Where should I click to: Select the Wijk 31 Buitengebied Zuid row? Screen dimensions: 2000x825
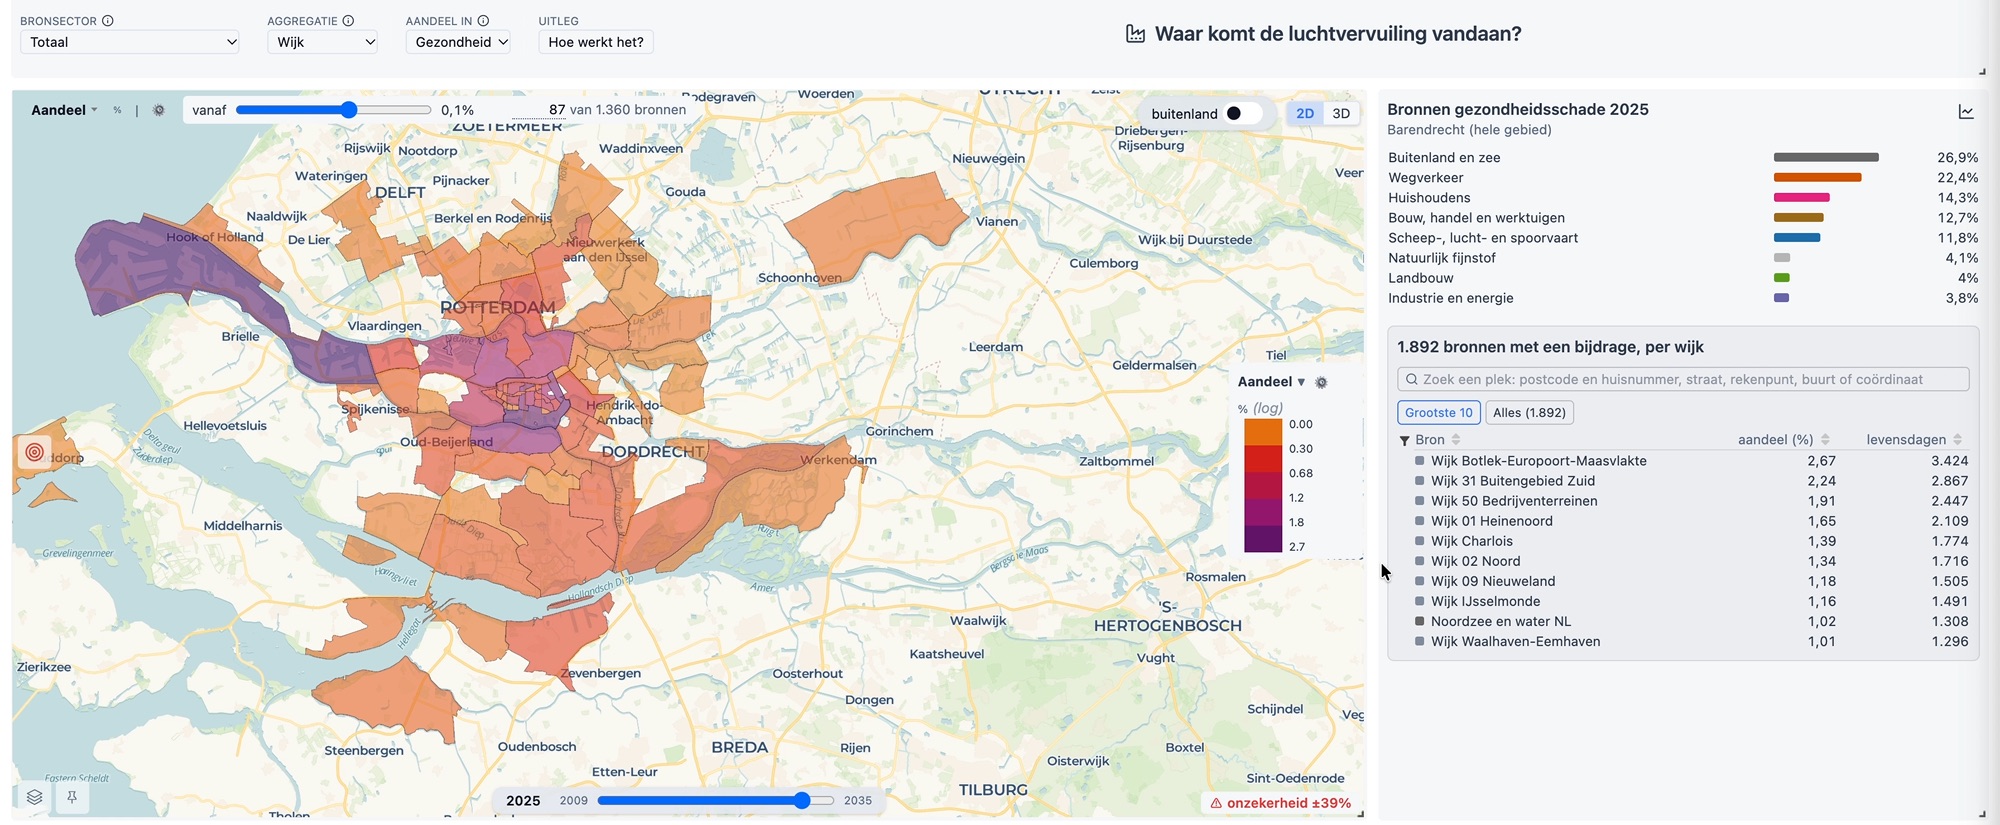tap(1692, 481)
